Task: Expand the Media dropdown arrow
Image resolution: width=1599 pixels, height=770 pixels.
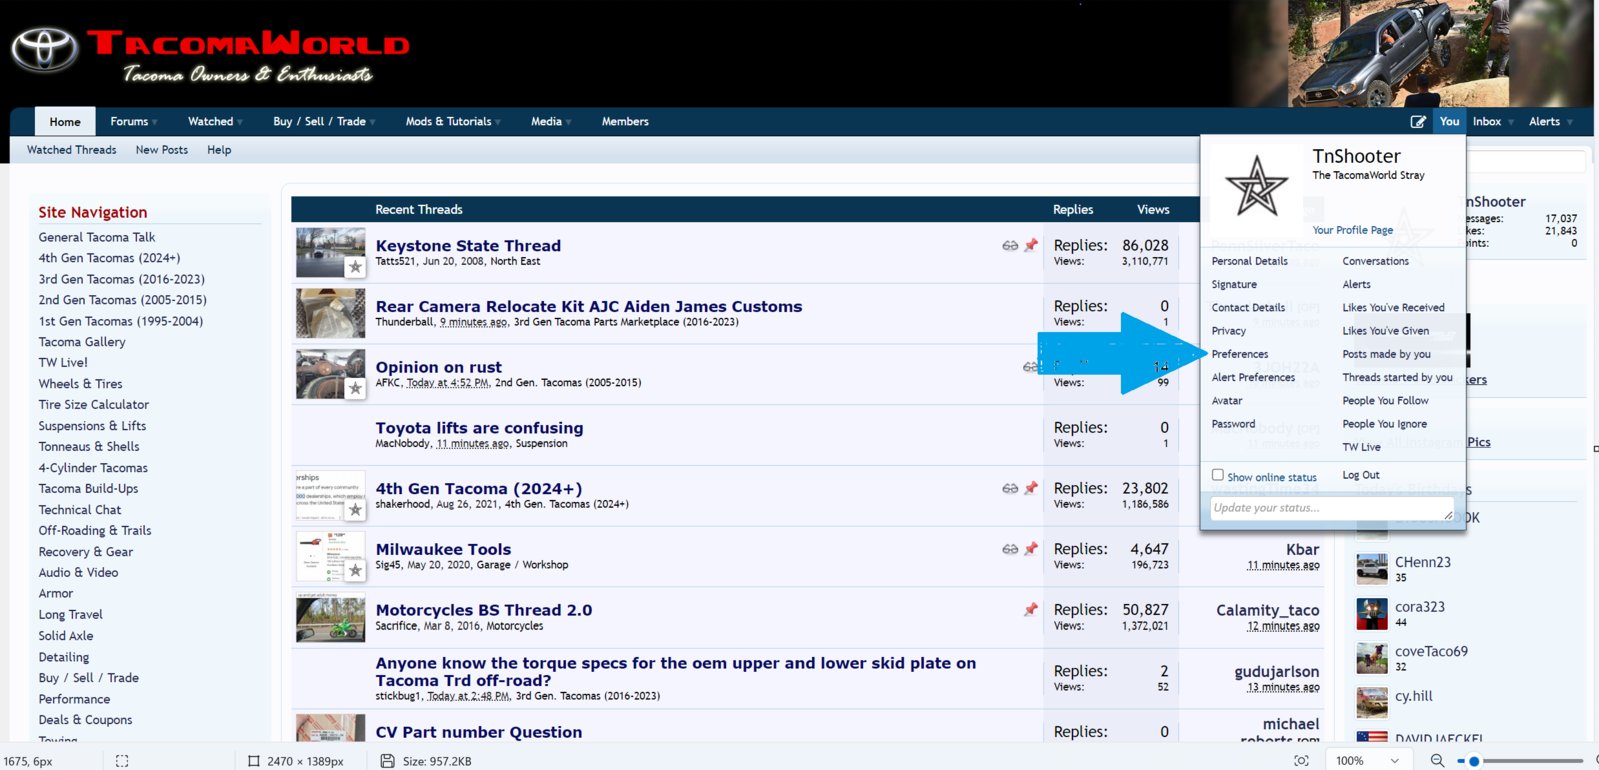Action: 568,123
